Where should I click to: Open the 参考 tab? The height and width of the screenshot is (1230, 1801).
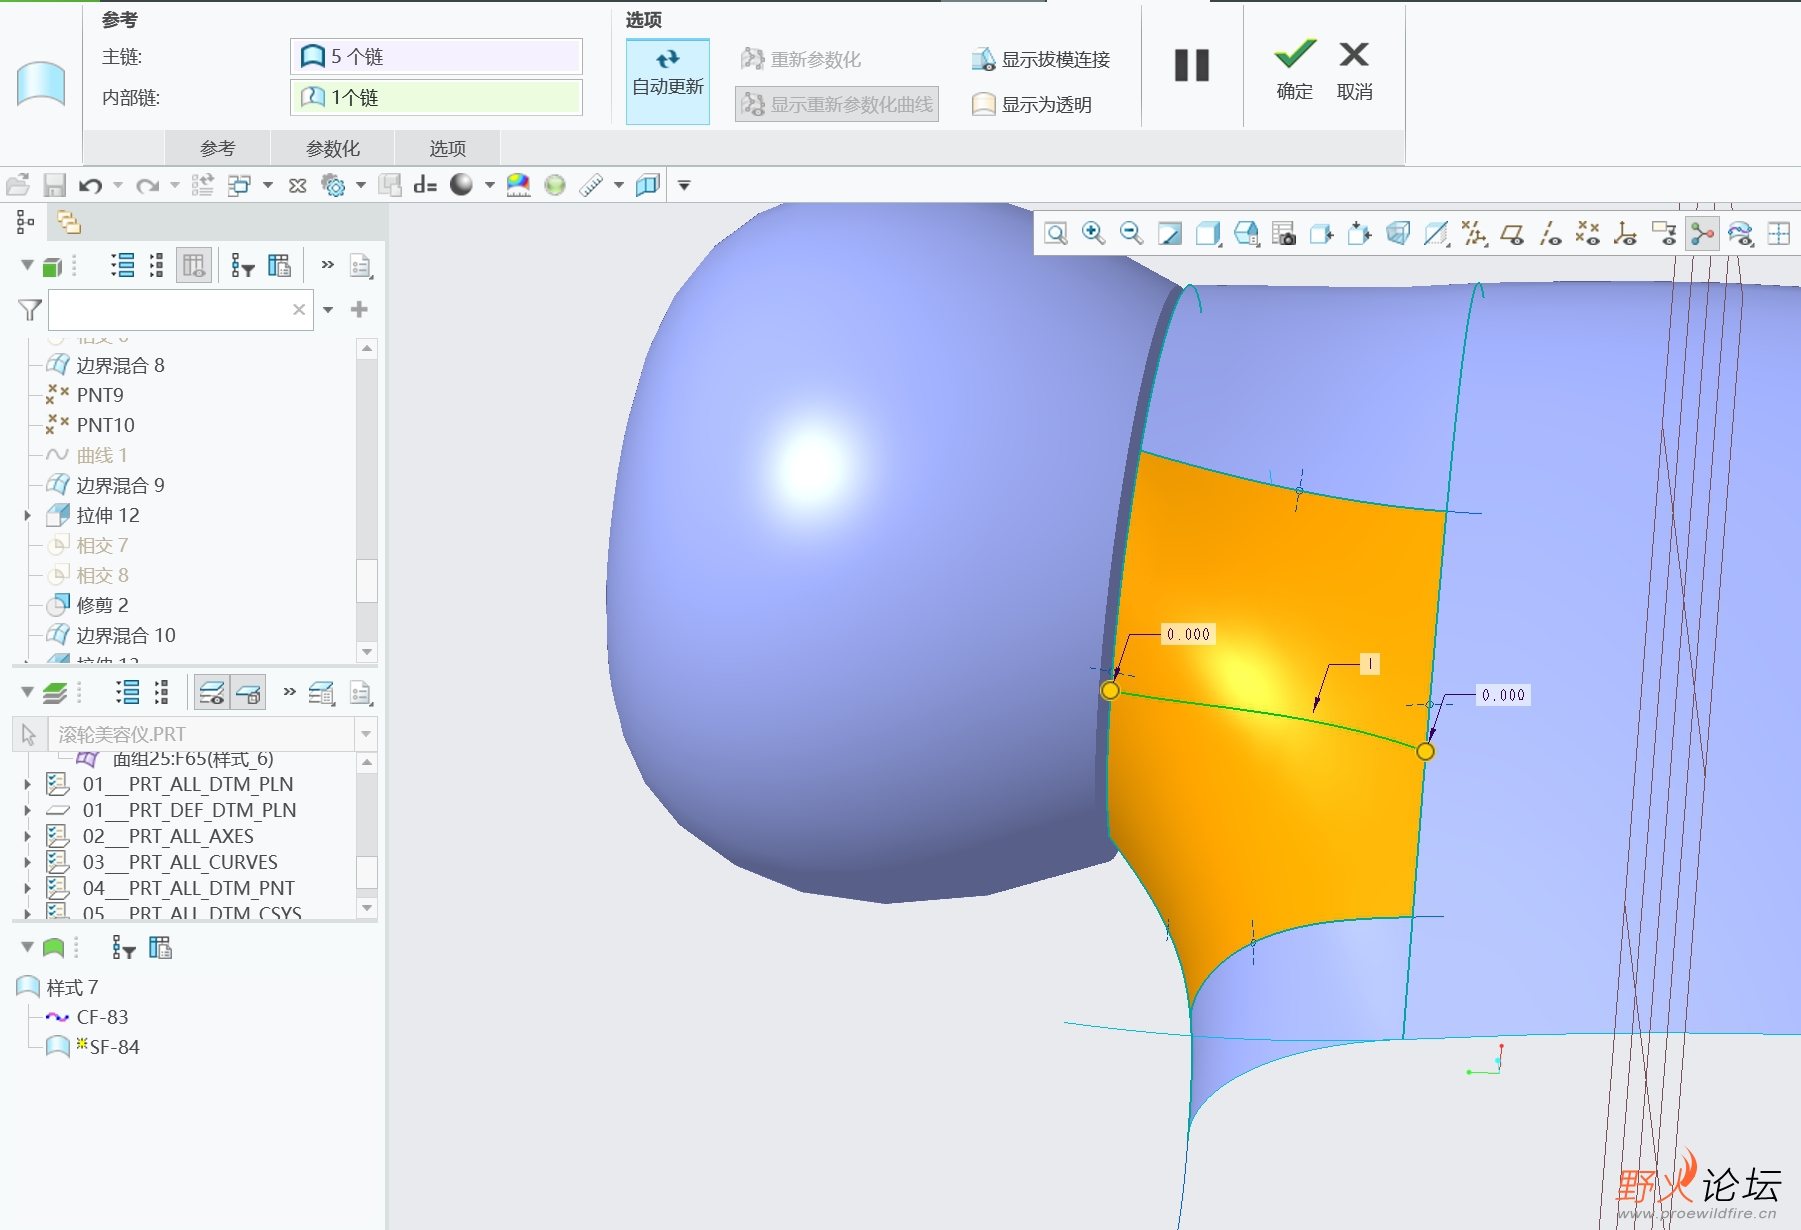click(217, 148)
